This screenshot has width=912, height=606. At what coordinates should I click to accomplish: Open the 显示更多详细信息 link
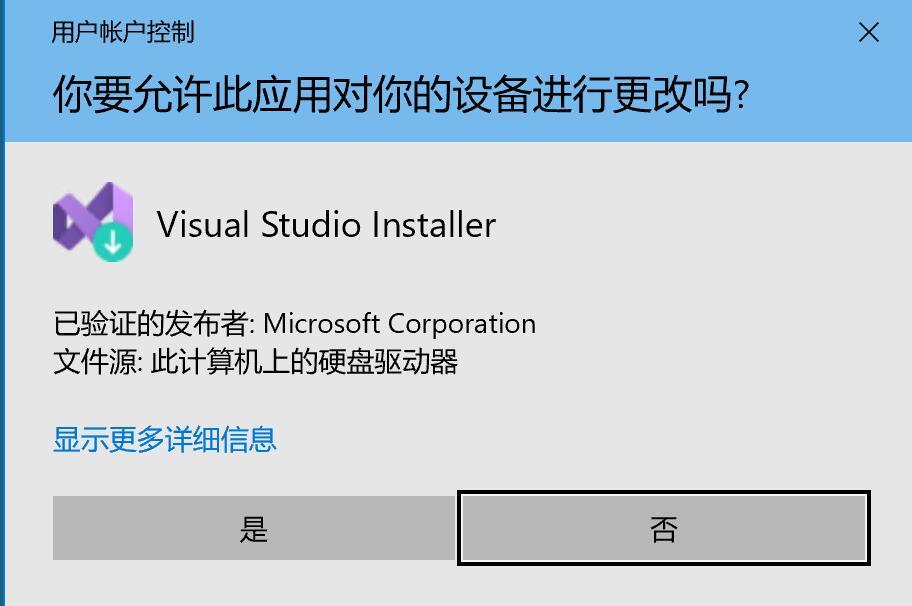tap(165, 439)
